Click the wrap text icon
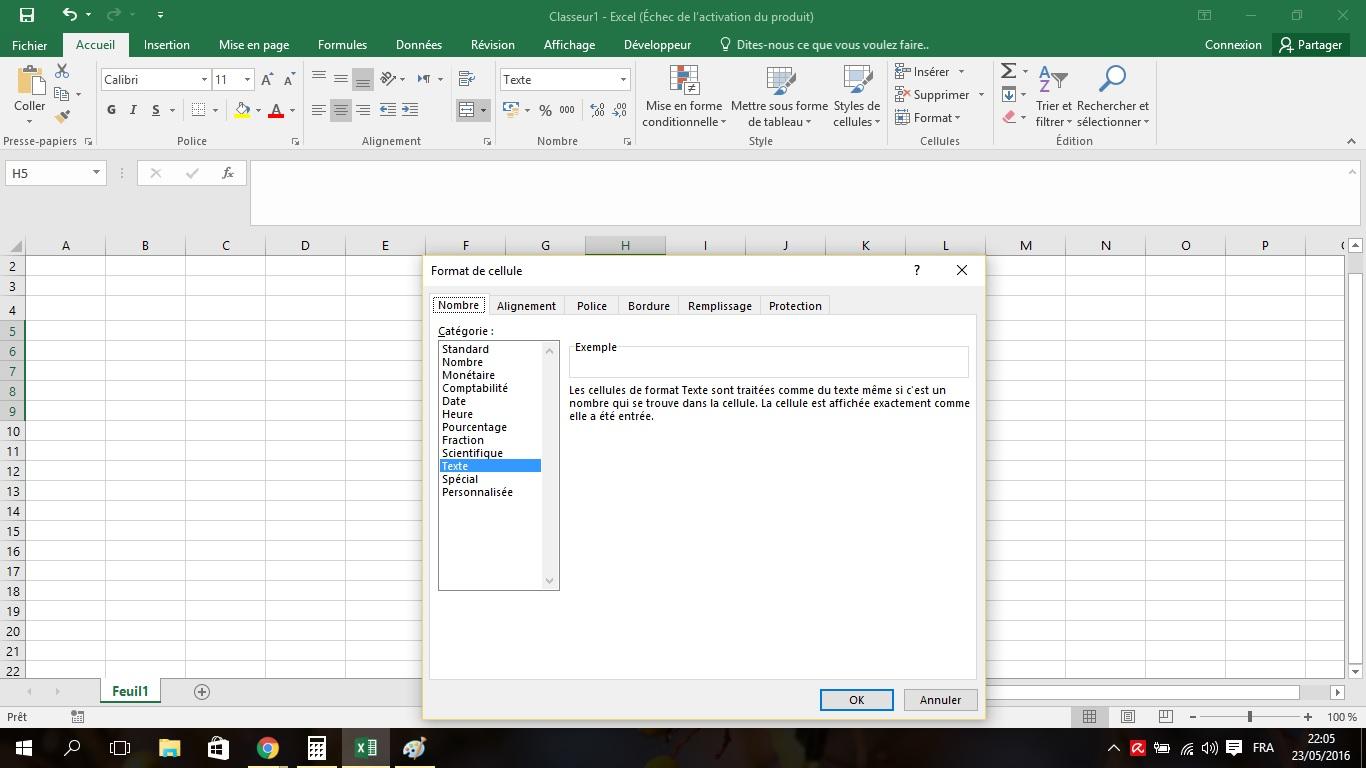 coord(466,79)
